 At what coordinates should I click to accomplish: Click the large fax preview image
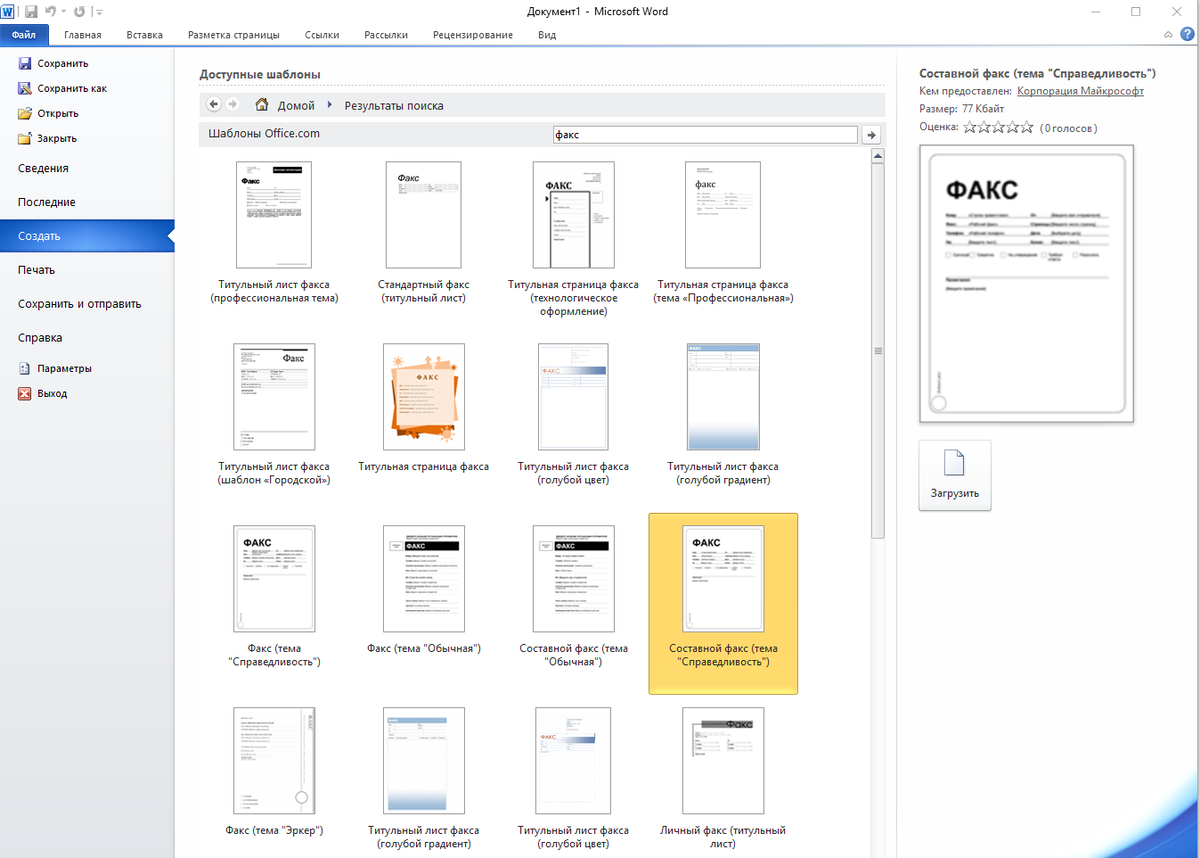(1027, 284)
